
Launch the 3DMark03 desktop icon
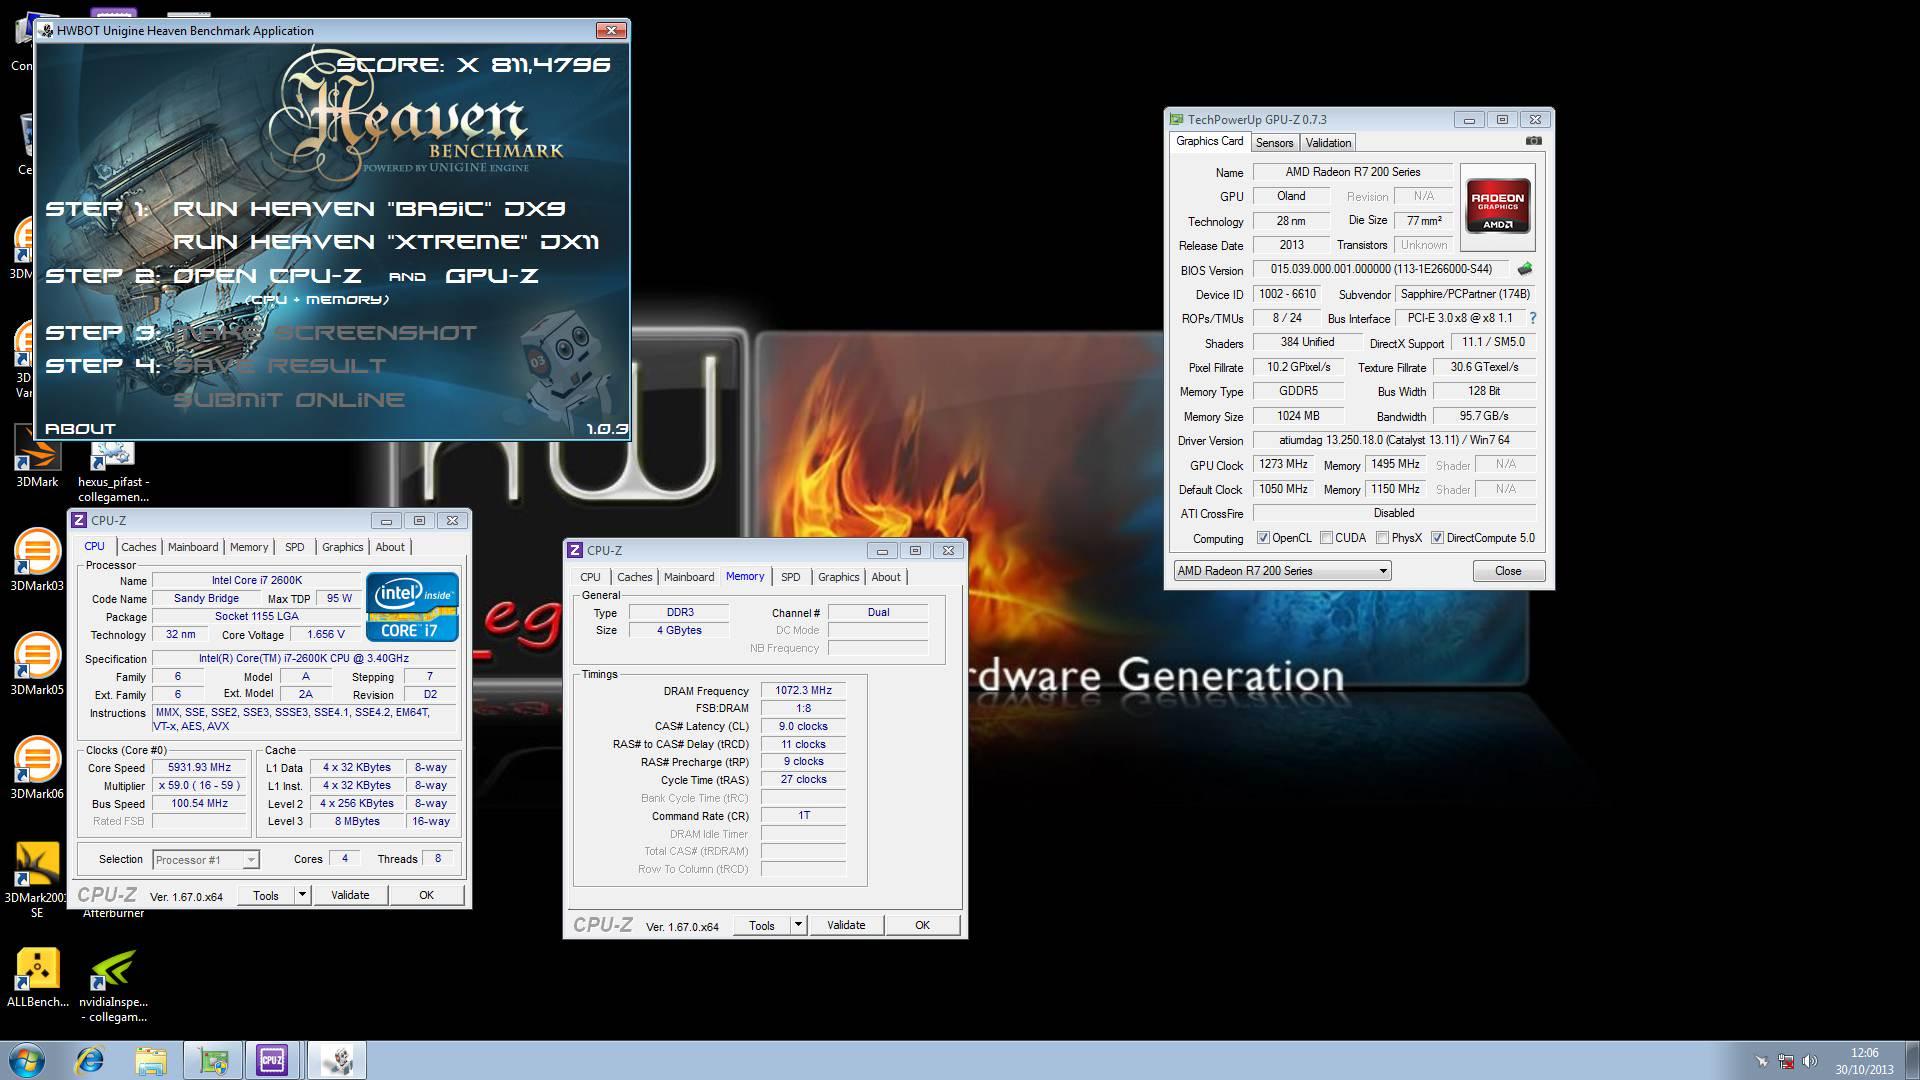37,560
